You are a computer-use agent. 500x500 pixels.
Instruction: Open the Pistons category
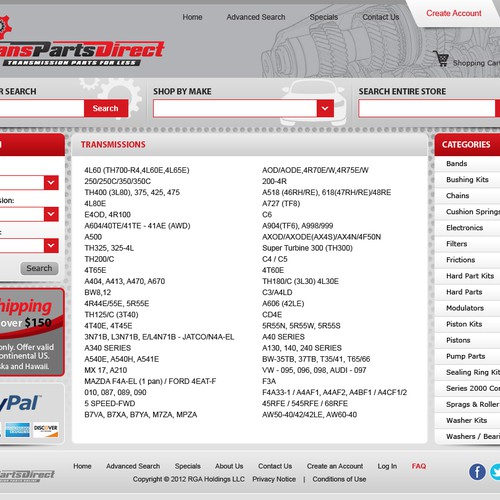click(458, 340)
